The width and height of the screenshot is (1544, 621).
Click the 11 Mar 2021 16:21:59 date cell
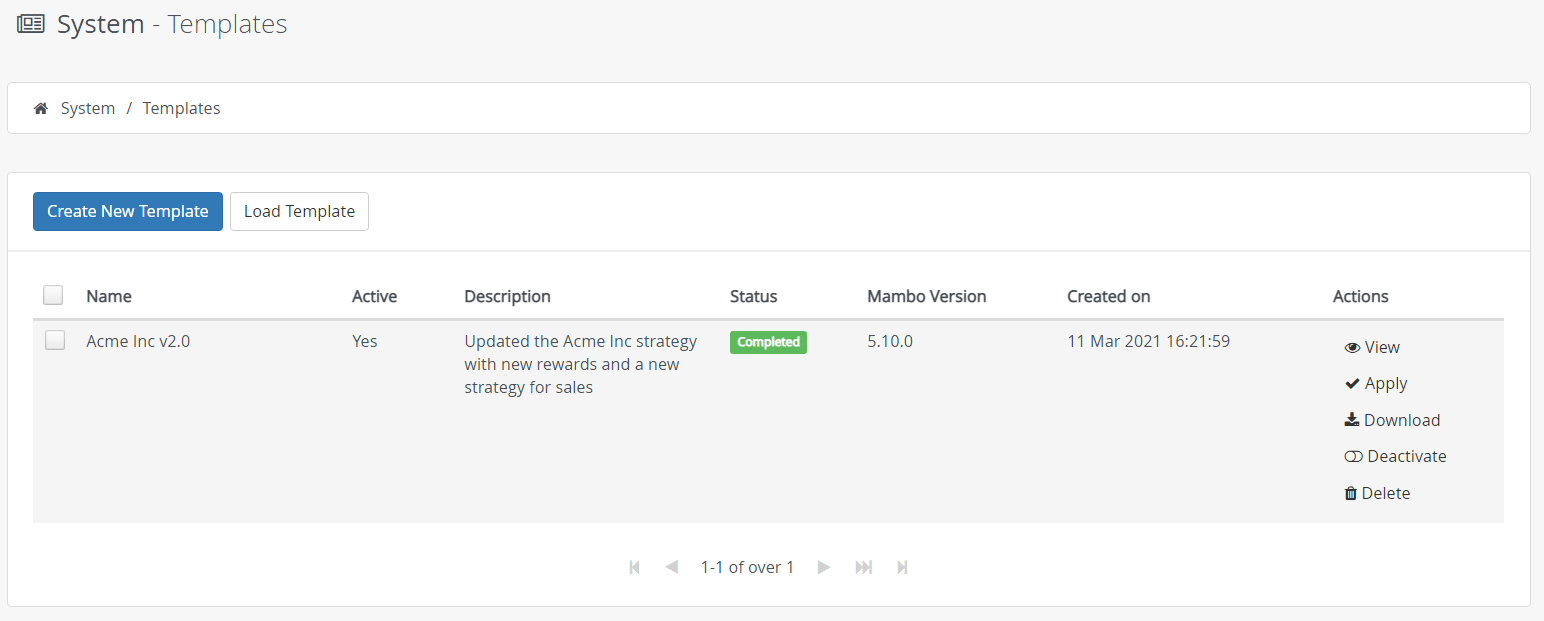[x=1148, y=341]
